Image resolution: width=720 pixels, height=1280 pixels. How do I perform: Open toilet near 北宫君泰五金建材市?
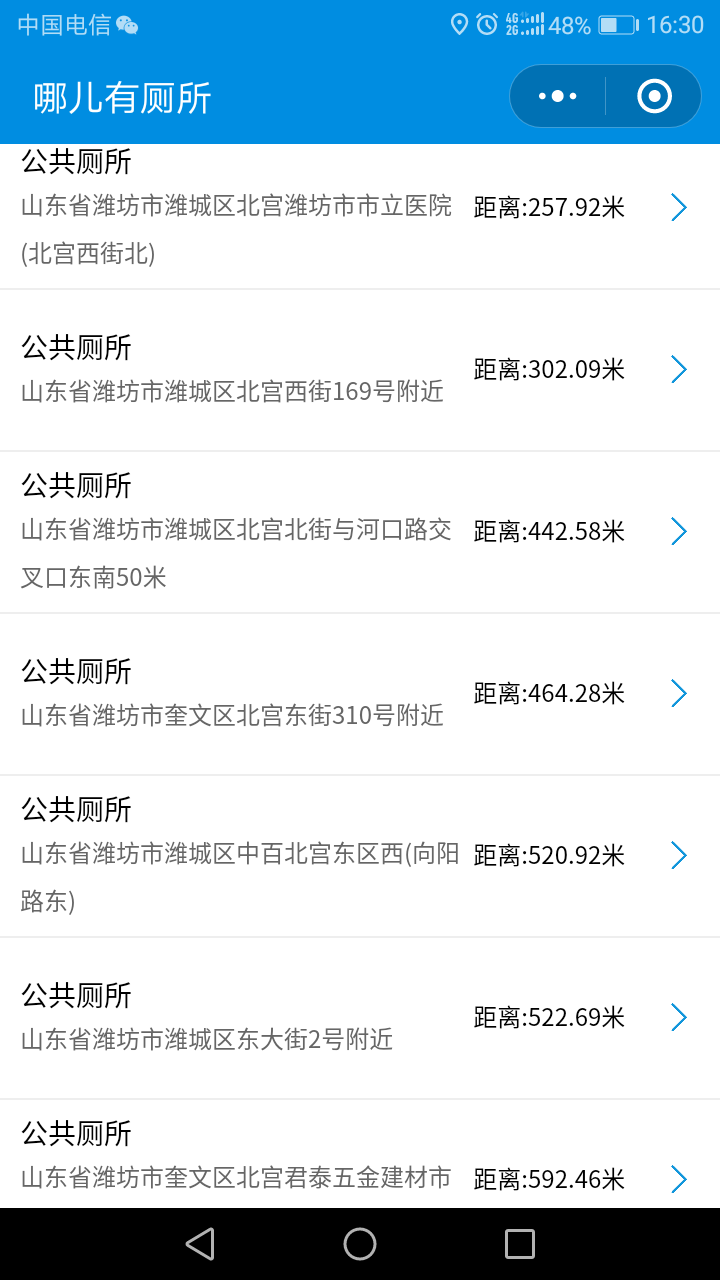tap(360, 1154)
